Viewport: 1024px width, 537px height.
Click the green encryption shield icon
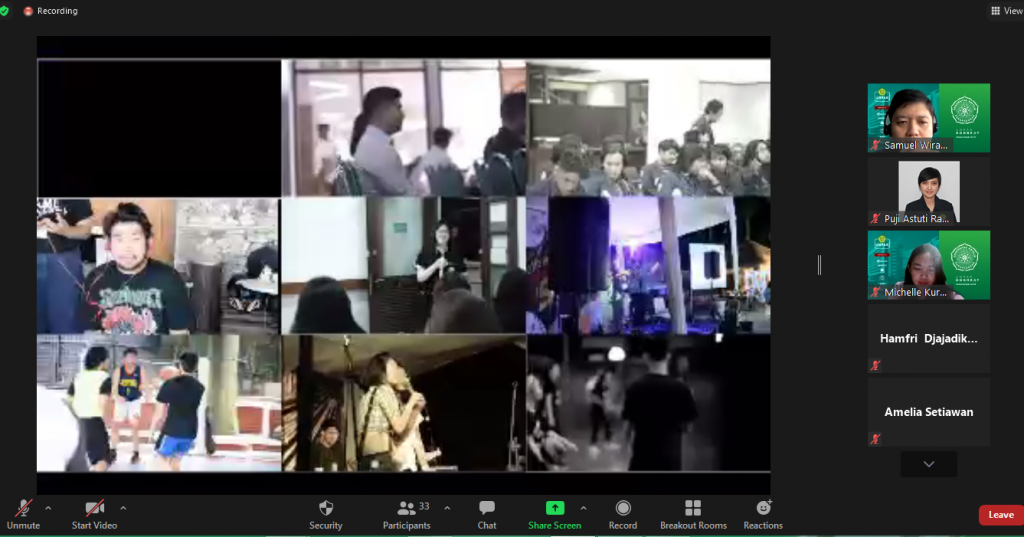click(5, 10)
